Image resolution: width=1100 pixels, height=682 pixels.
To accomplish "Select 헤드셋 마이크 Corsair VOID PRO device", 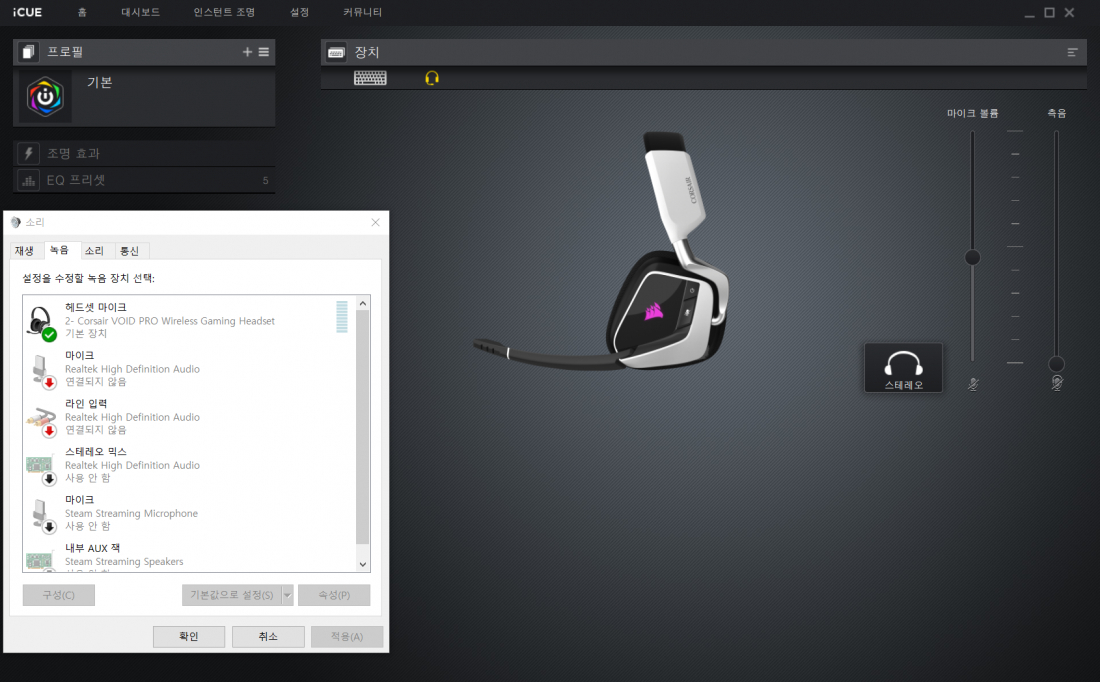I will point(189,320).
